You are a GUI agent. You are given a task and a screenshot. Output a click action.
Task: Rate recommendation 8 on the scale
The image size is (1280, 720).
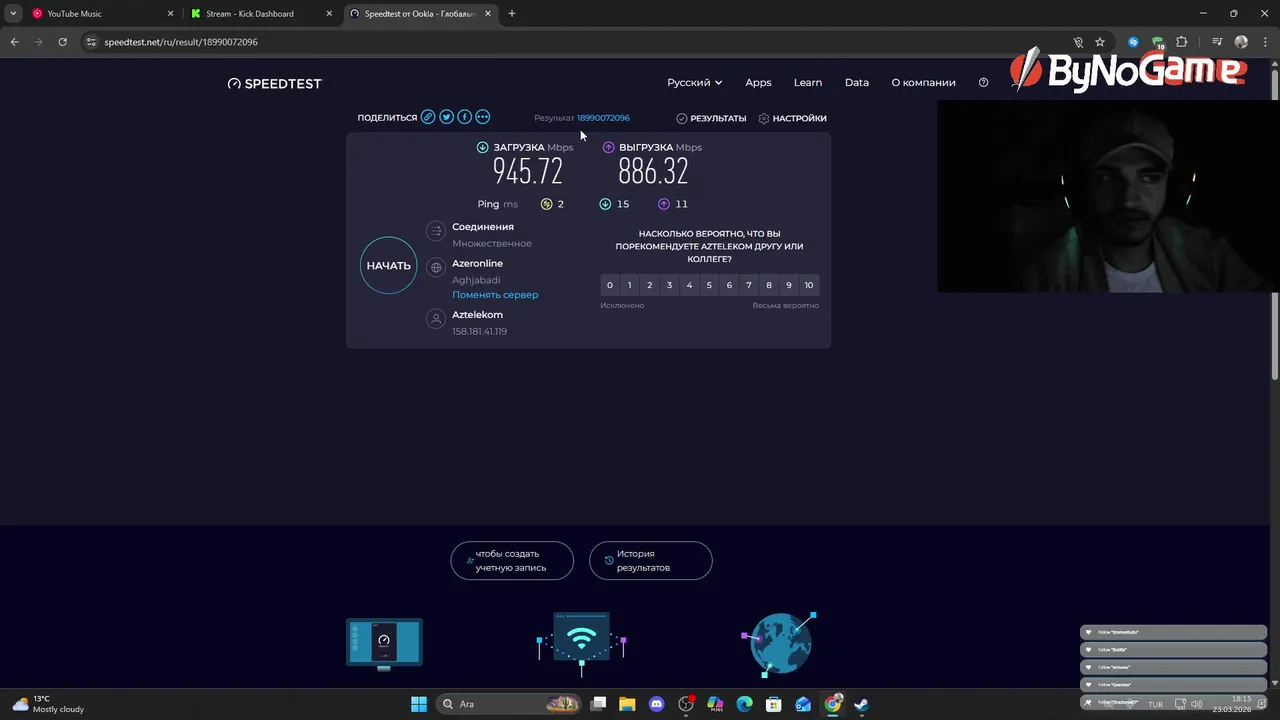pos(769,285)
